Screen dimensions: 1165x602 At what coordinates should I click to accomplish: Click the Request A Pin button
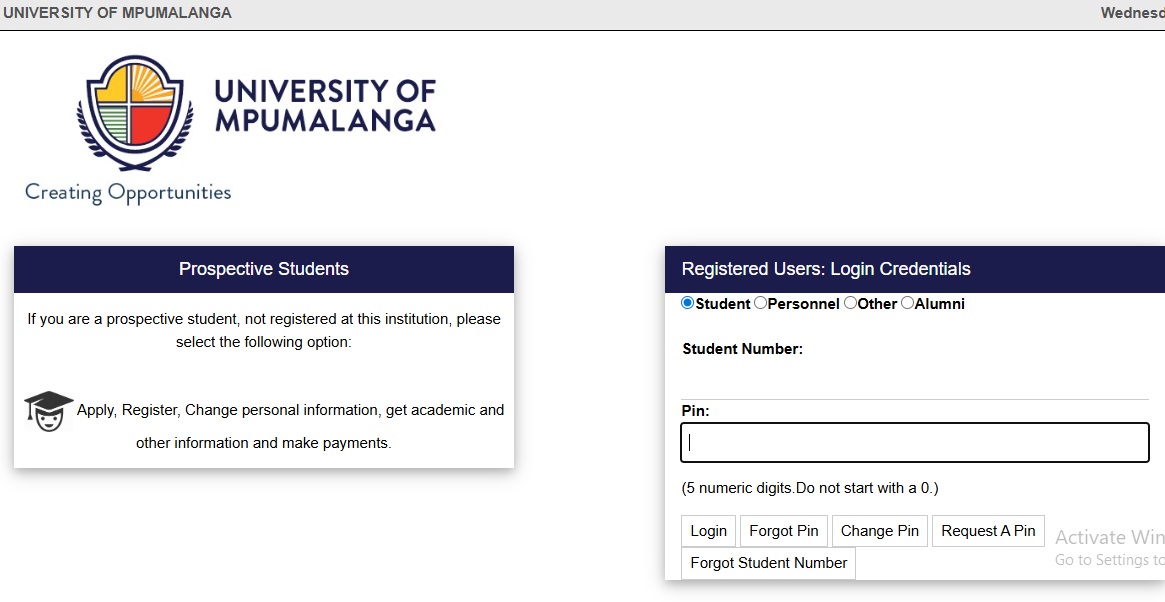pyautogui.click(x=988, y=531)
